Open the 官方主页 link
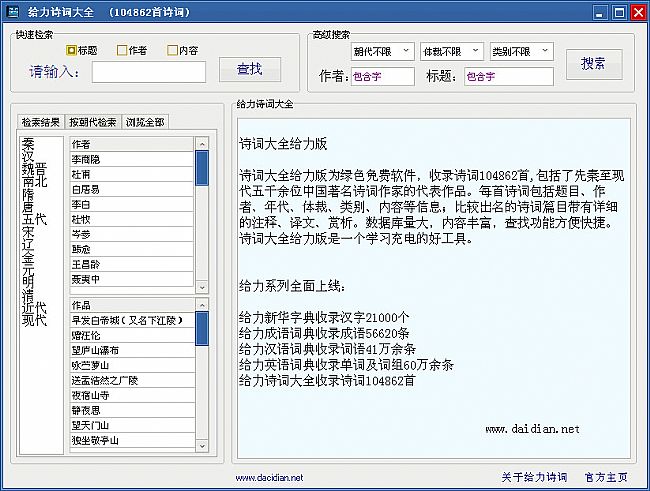The image size is (650, 491). [x=606, y=477]
